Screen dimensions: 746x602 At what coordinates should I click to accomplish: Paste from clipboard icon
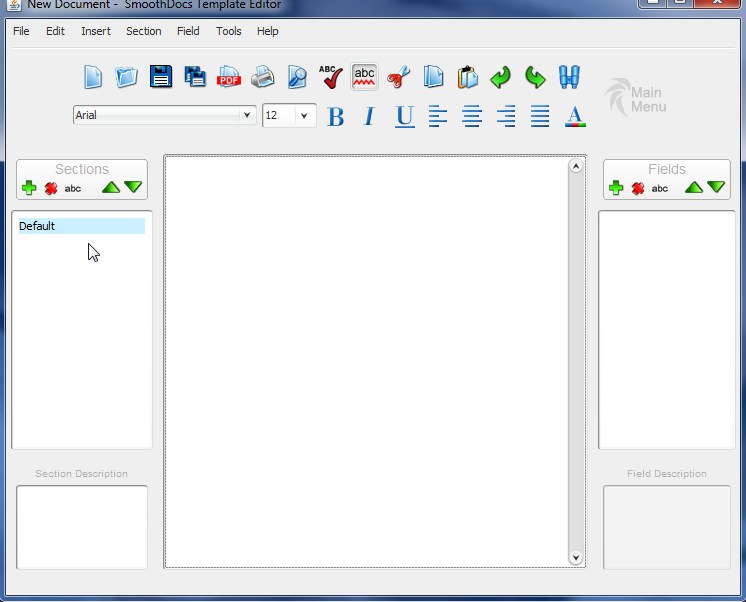coord(467,77)
